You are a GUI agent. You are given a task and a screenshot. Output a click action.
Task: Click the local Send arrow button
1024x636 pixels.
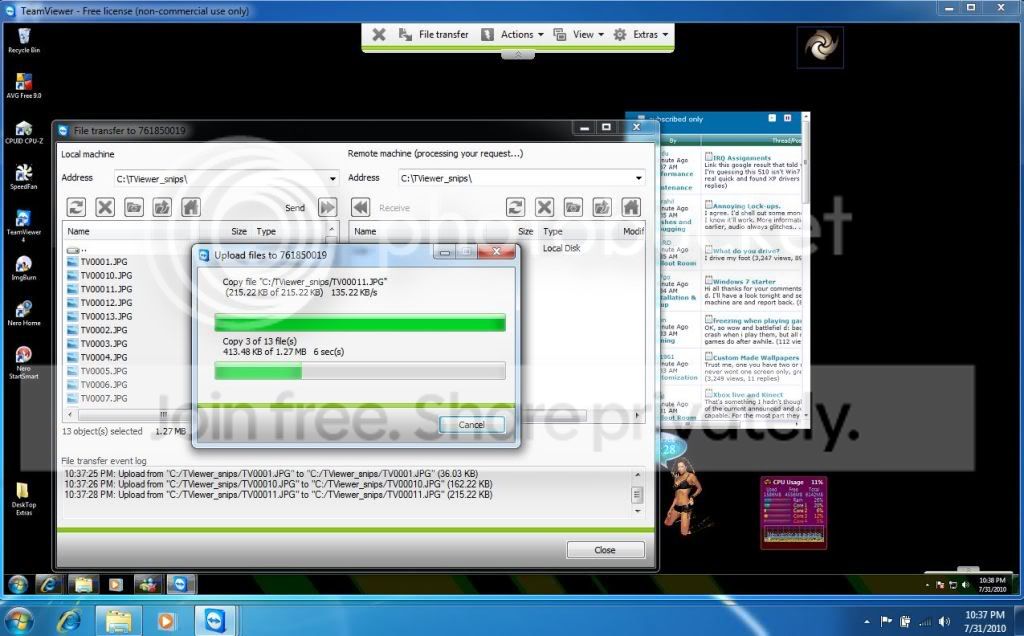coord(327,208)
